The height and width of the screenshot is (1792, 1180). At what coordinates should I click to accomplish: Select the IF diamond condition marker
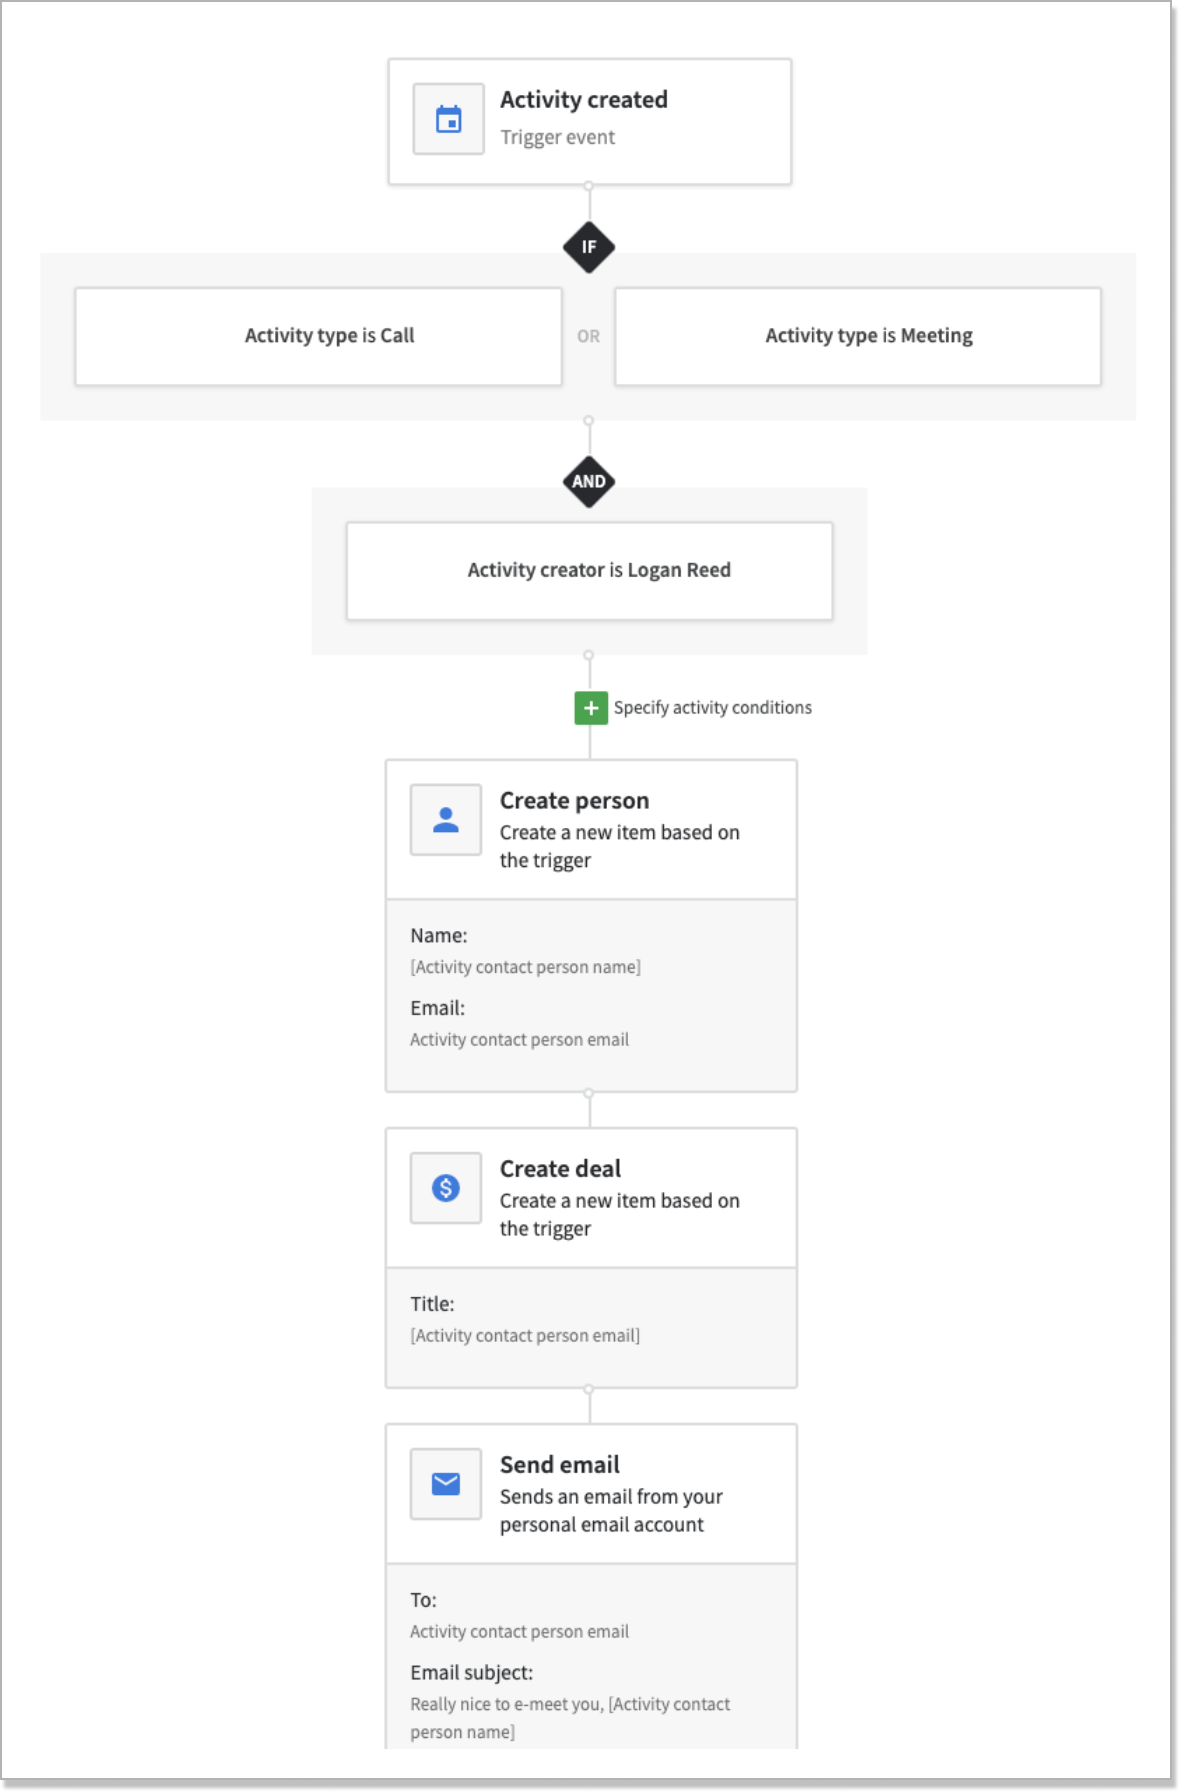pos(589,247)
